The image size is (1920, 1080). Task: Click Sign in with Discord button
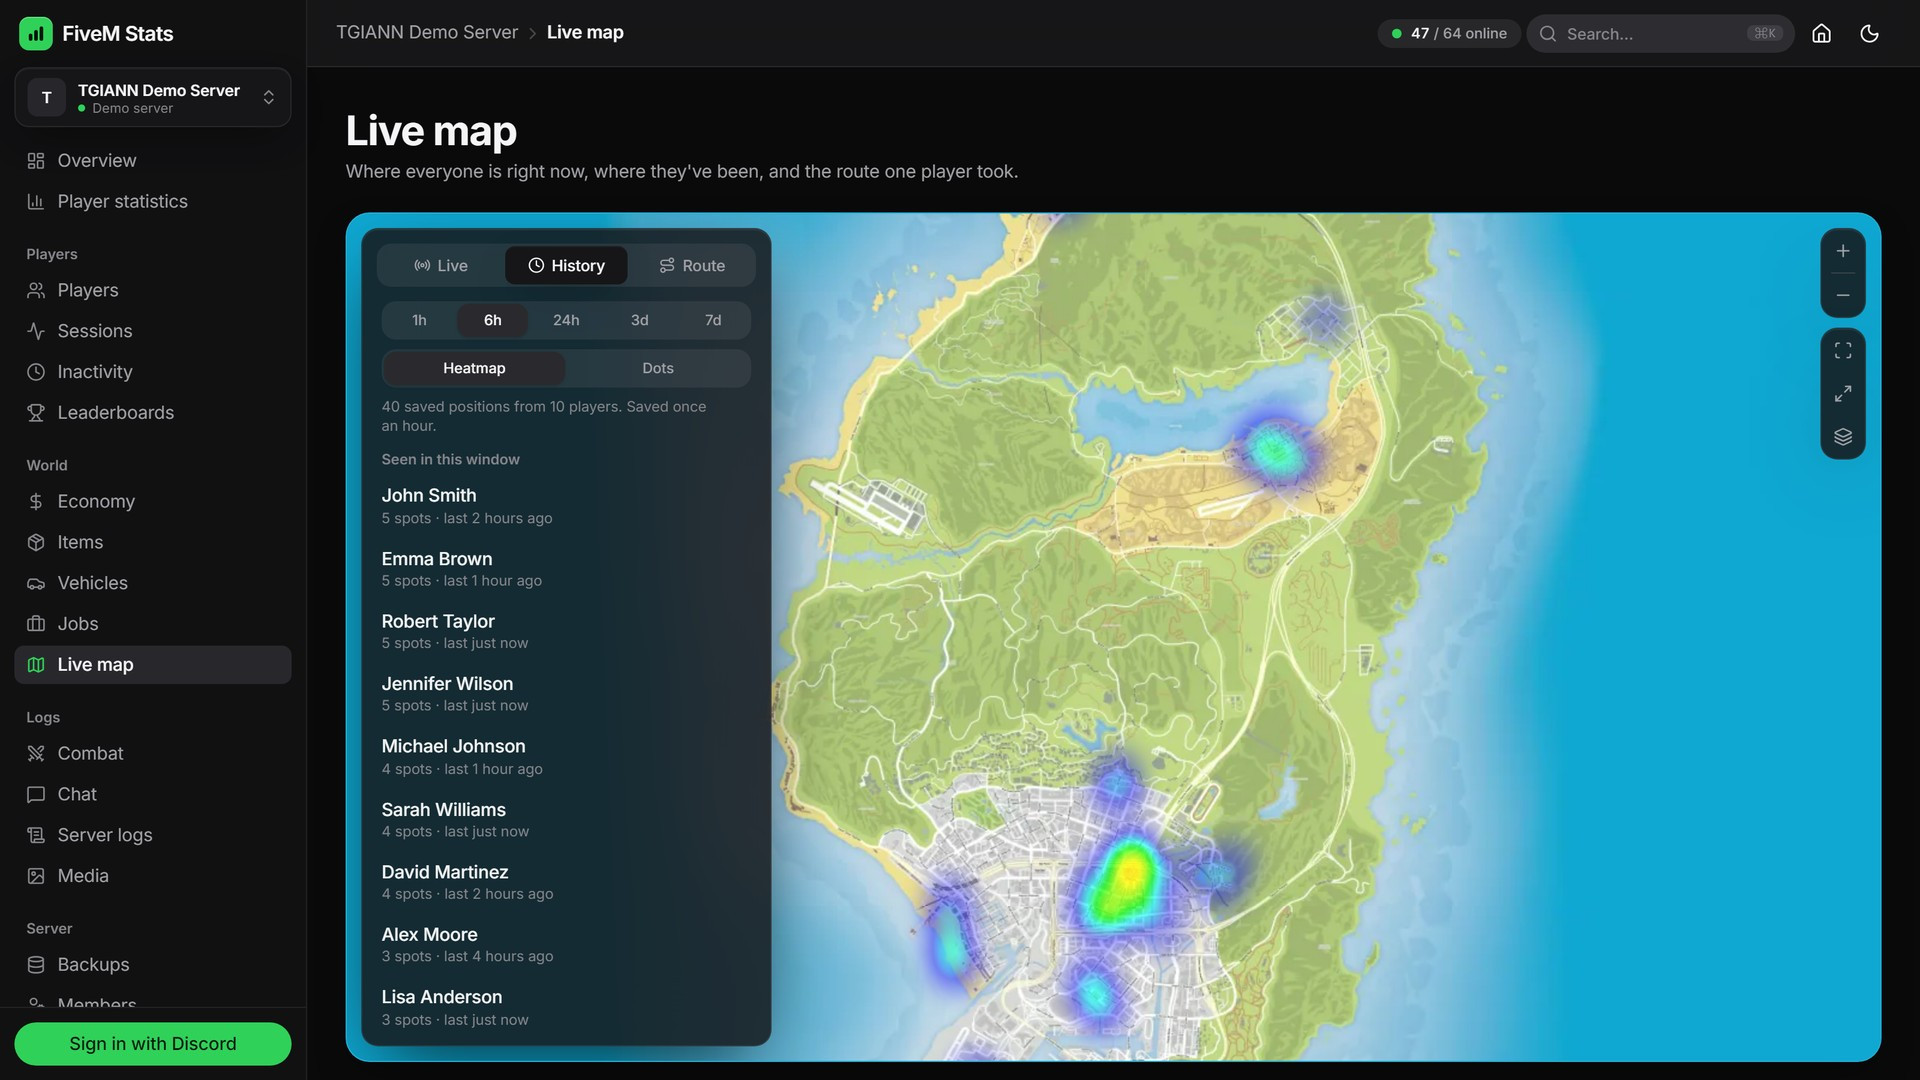(x=153, y=1044)
